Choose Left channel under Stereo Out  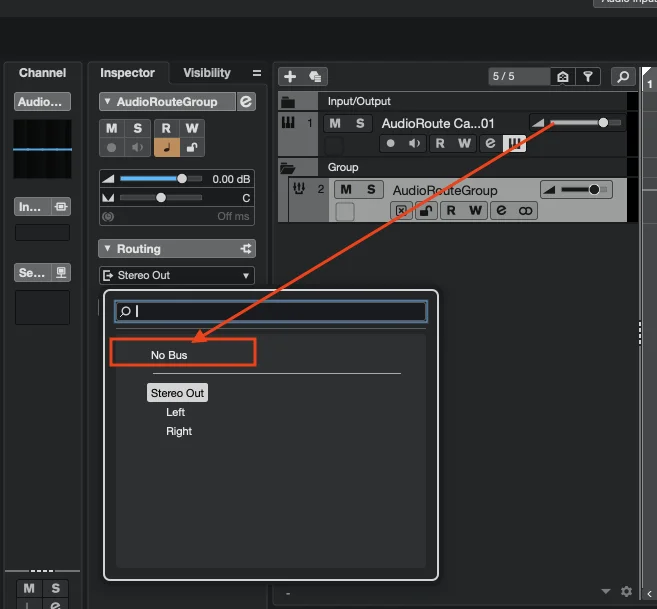[175, 412]
